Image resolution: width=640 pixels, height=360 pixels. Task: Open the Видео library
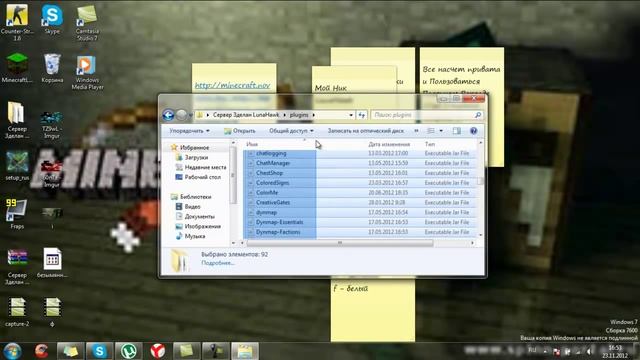[192, 207]
